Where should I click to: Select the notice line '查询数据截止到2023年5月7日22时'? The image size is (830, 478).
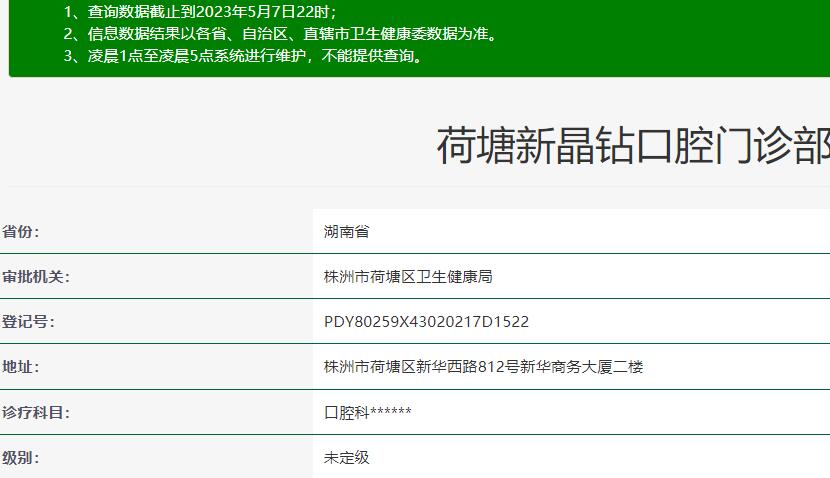tap(200, 12)
